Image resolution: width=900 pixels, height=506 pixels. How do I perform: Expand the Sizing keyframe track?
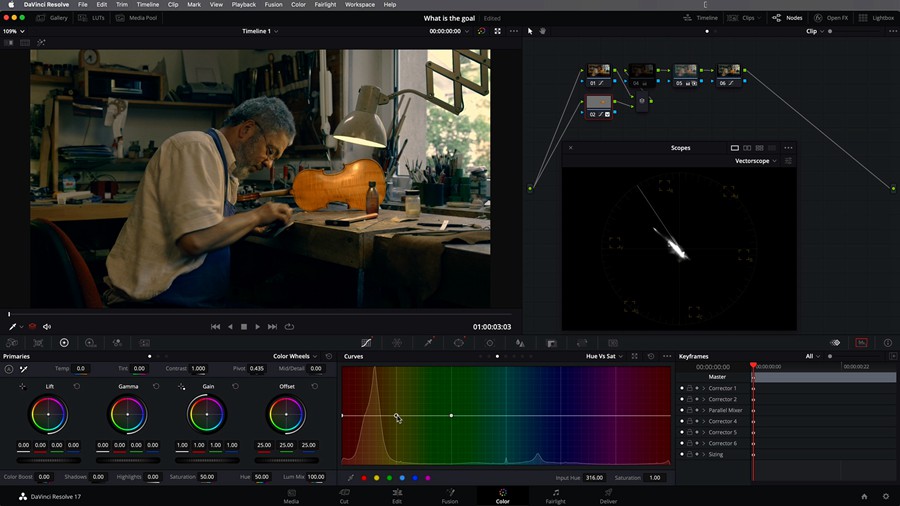pos(704,454)
